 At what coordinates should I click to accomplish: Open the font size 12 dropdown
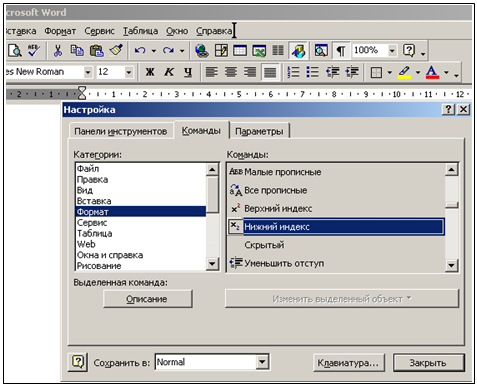click(129, 72)
